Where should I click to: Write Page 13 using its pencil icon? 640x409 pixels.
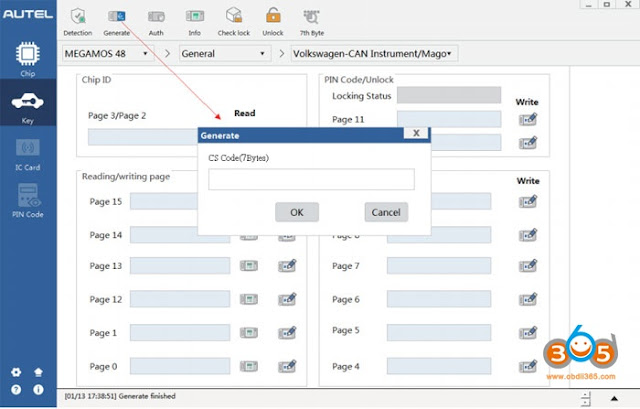tap(287, 266)
